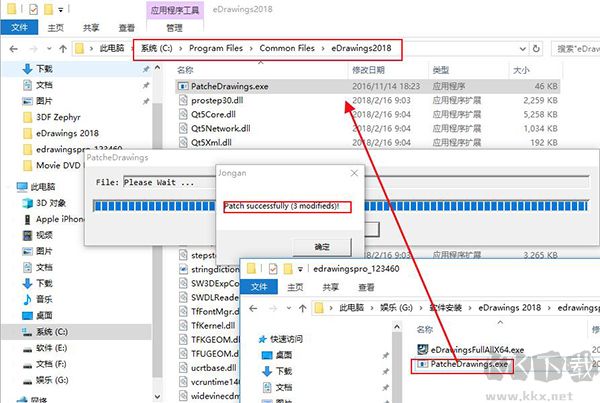Open the 文件 tab in the edrawingspro_123460 window
The height and width of the screenshot is (403, 600).
[x=259, y=287]
